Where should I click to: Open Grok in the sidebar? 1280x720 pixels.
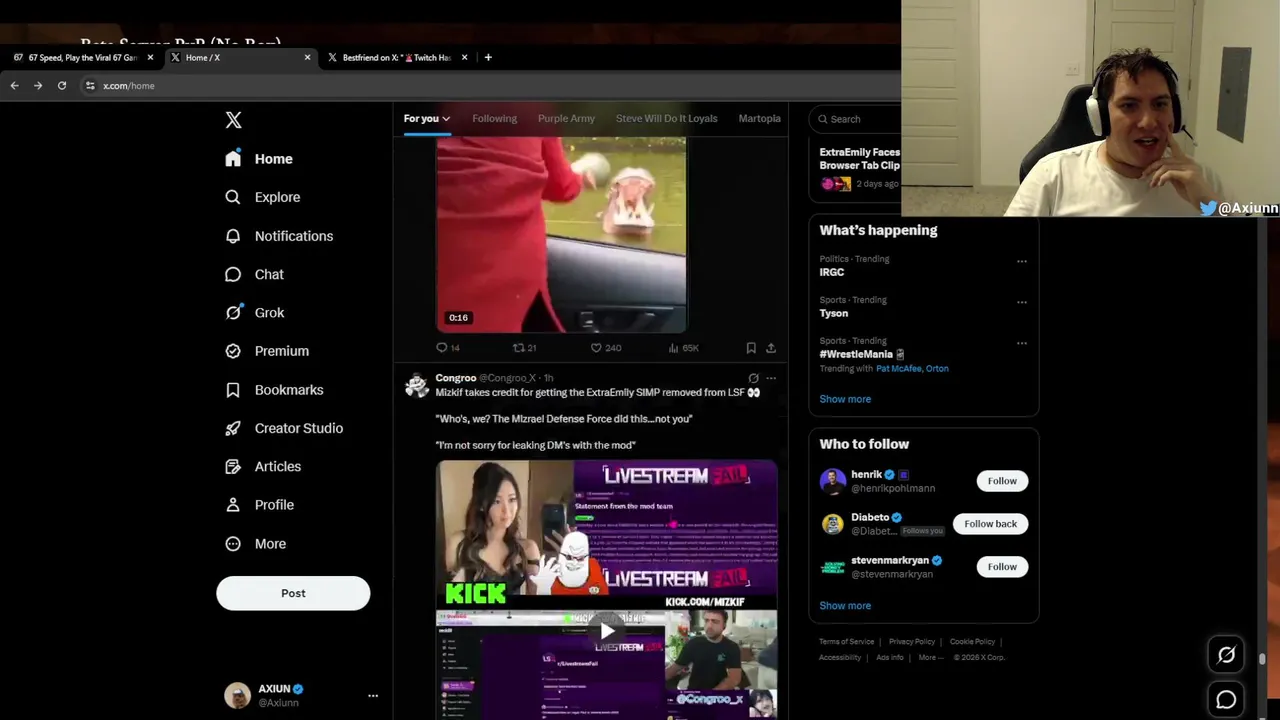pyautogui.click(x=255, y=313)
